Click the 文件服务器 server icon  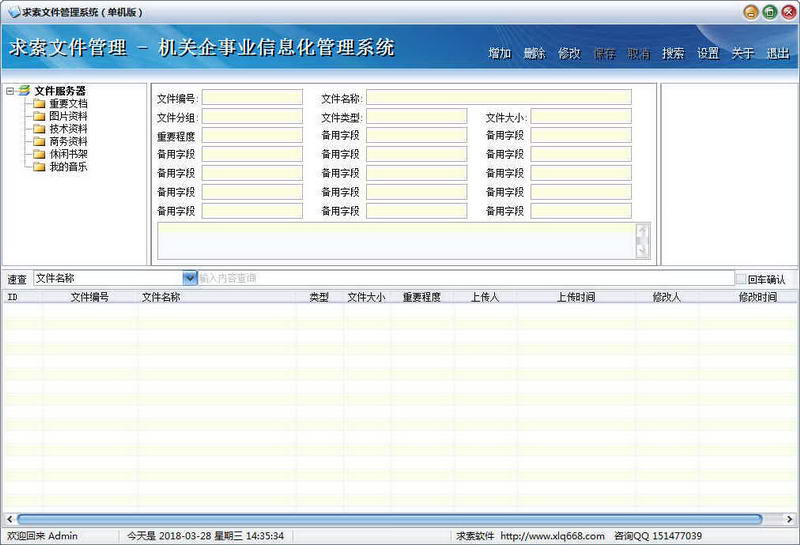coord(23,91)
